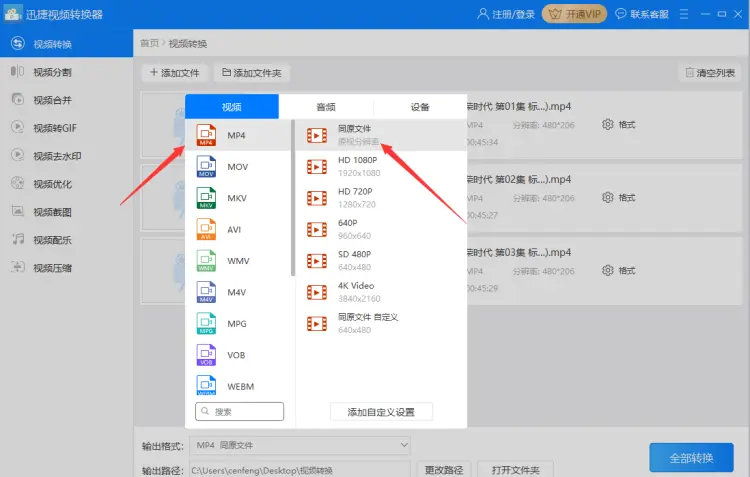Open the 视频转换 sidebar item
This screenshot has height=477, width=750.
click(66, 44)
